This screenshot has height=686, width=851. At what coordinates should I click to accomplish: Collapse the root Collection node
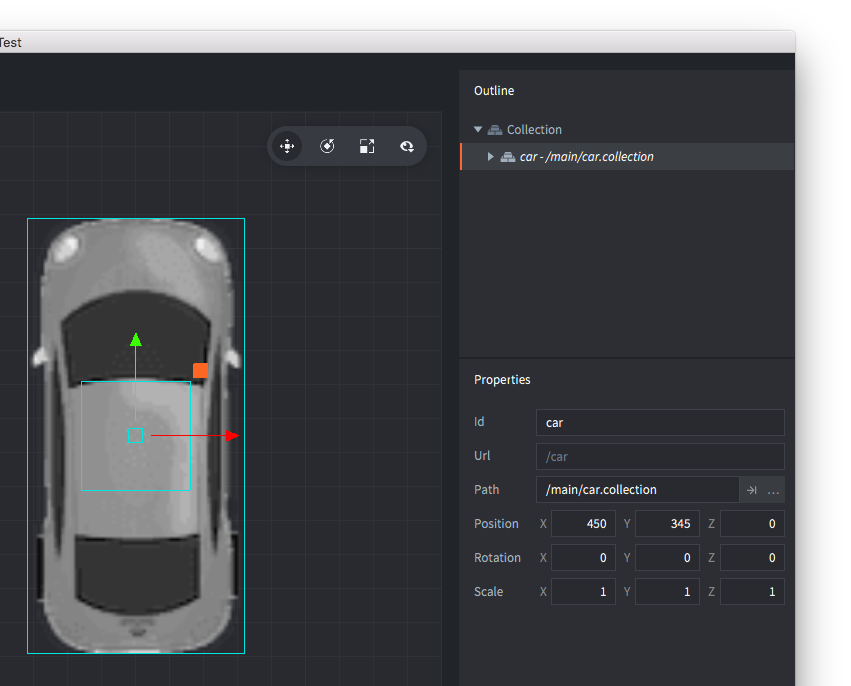click(478, 130)
